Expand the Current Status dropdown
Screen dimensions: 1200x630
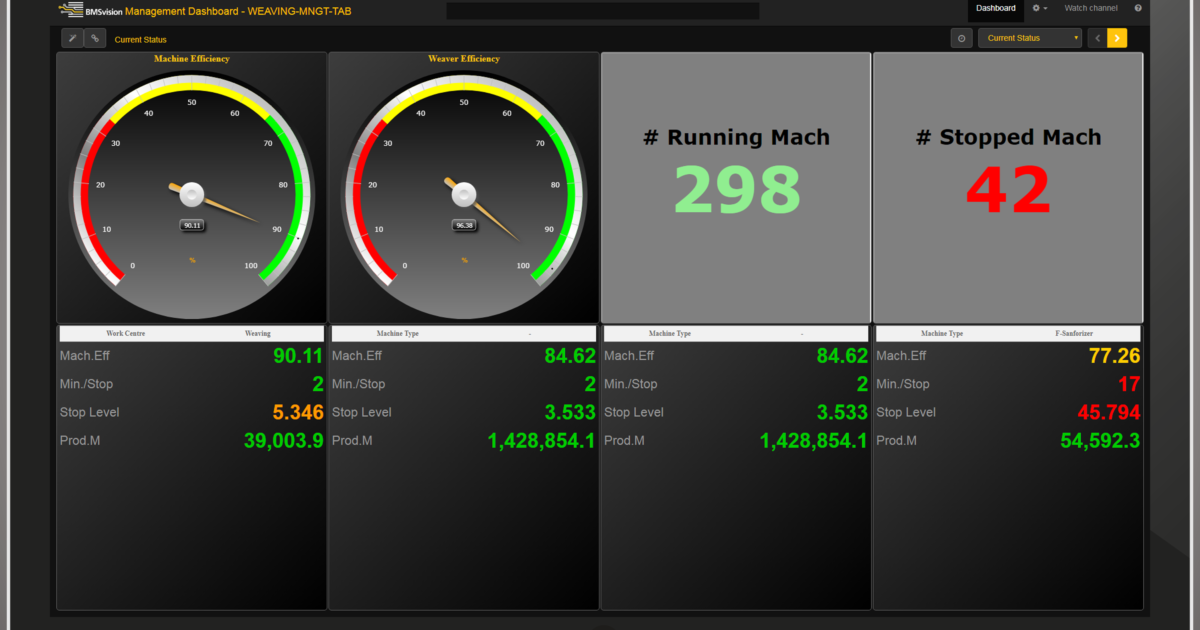pos(1030,38)
